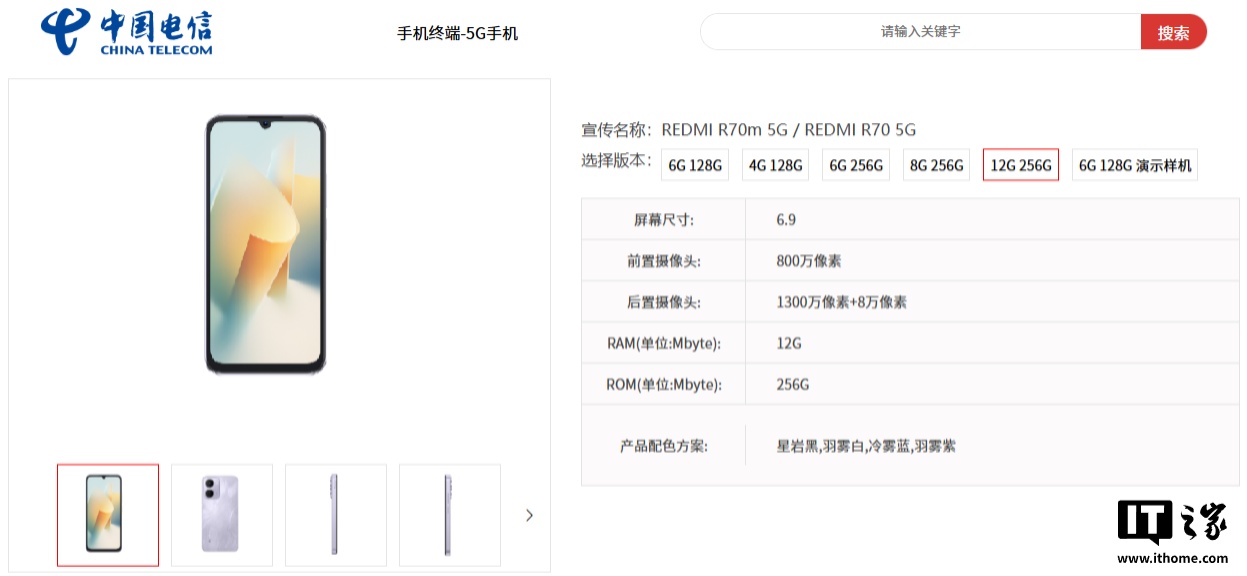
Task: Choose the 4G 128G version
Action: (x=775, y=165)
